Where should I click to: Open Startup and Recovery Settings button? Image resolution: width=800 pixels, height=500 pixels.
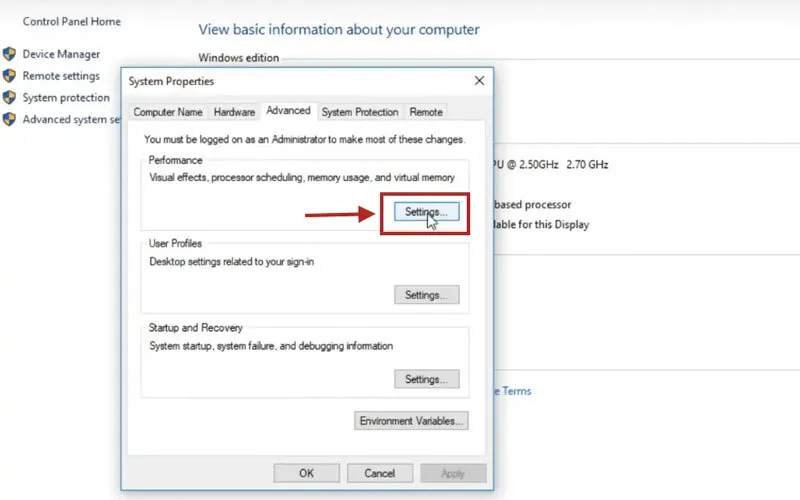427,379
